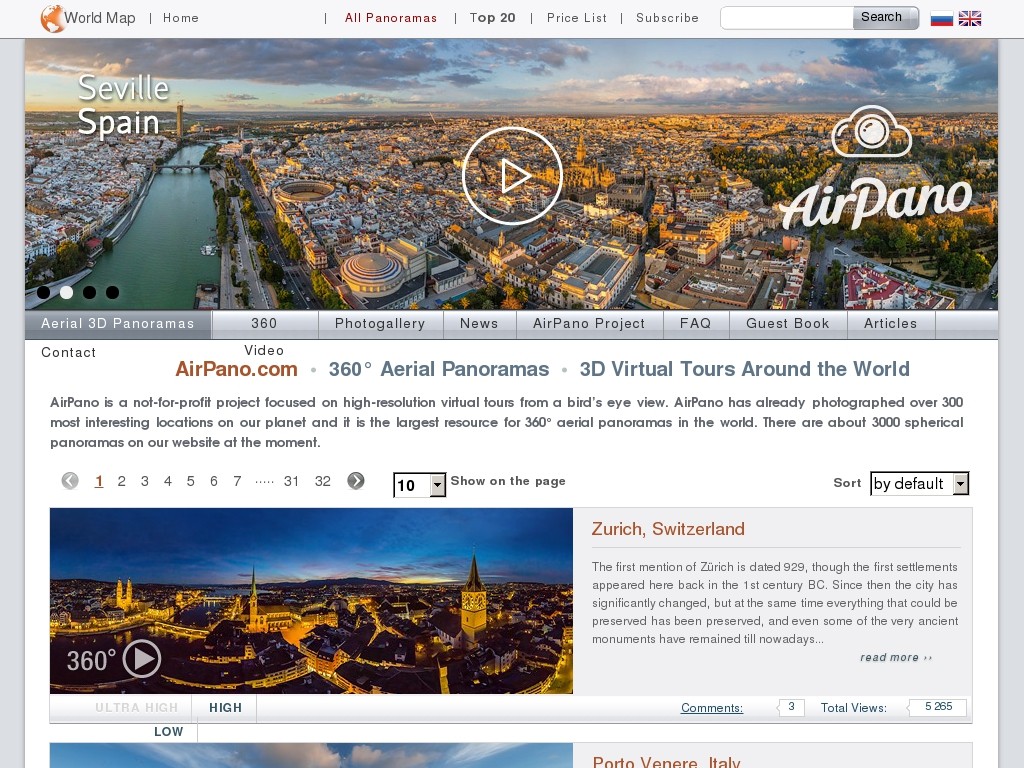Open the Guest Book tab
The height and width of the screenshot is (768, 1024).
click(788, 324)
